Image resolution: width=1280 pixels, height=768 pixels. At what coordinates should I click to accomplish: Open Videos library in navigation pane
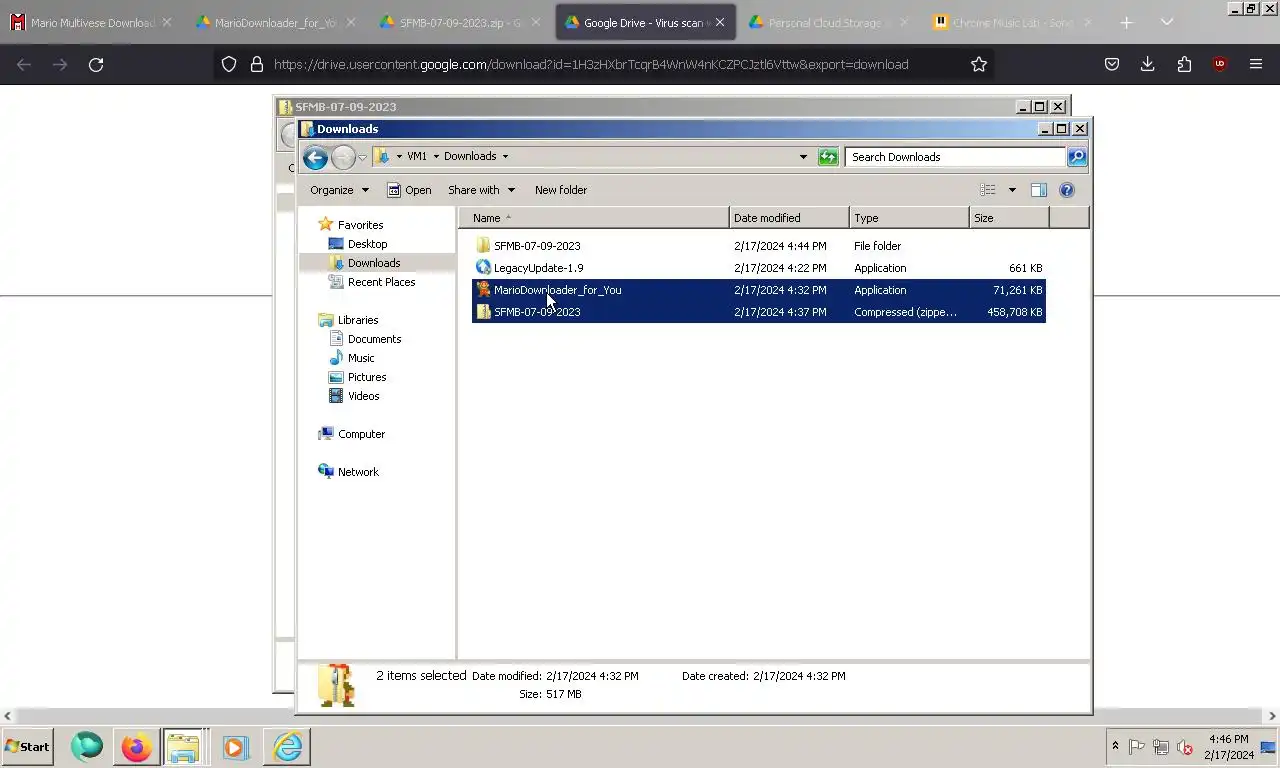click(x=354, y=396)
